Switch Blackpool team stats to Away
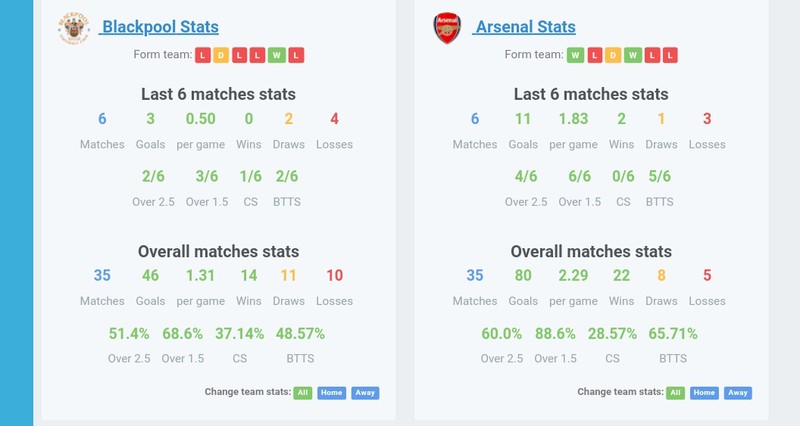The width and height of the screenshot is (800, 426). [365, 393]
